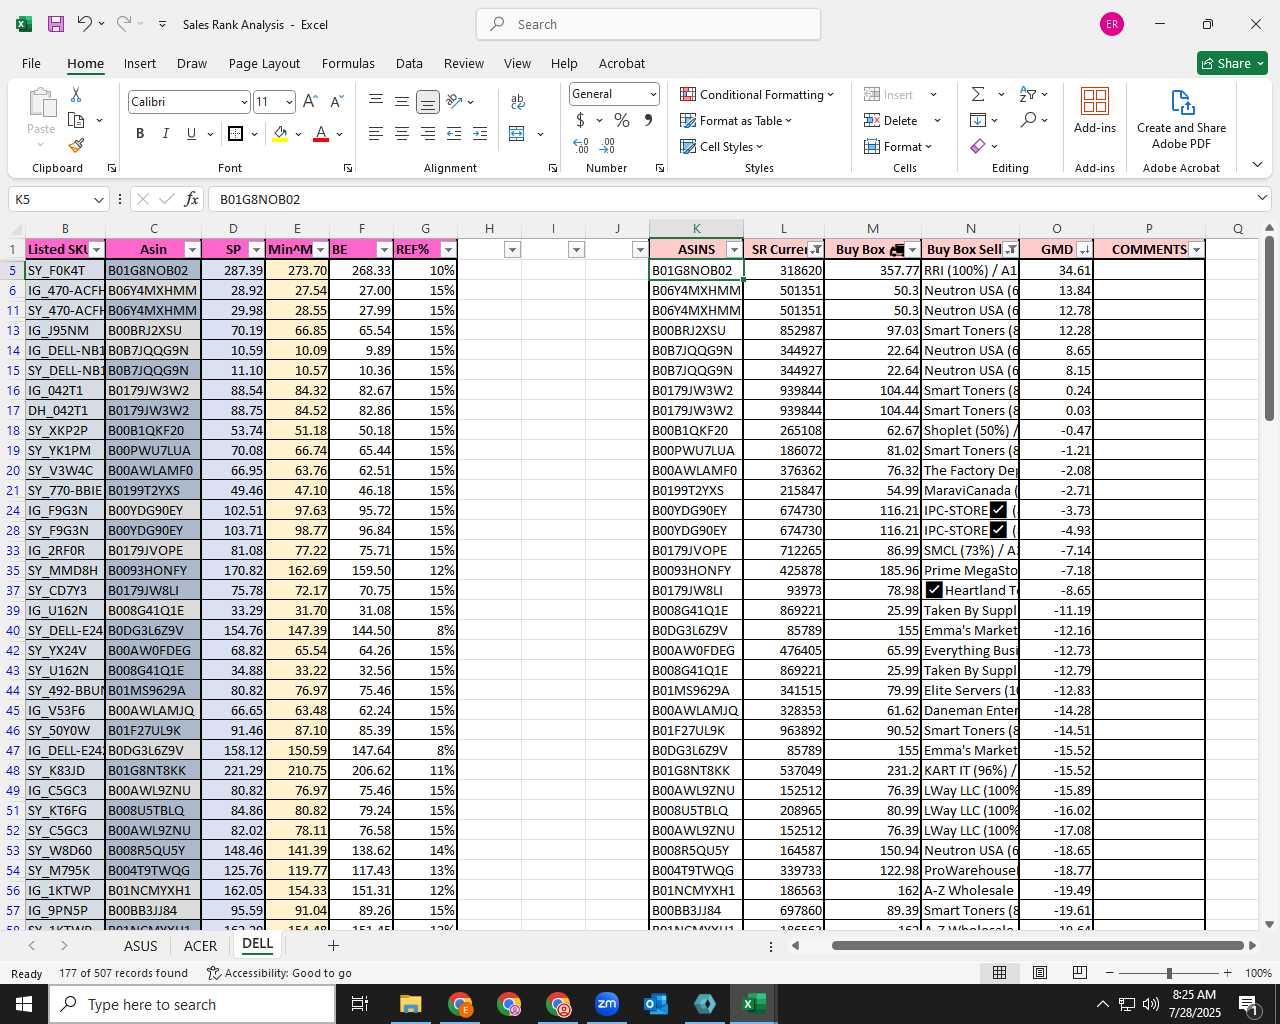The image size is (1280, 1024).
Task: Click the Save icon in title bar
Action: 56,24
